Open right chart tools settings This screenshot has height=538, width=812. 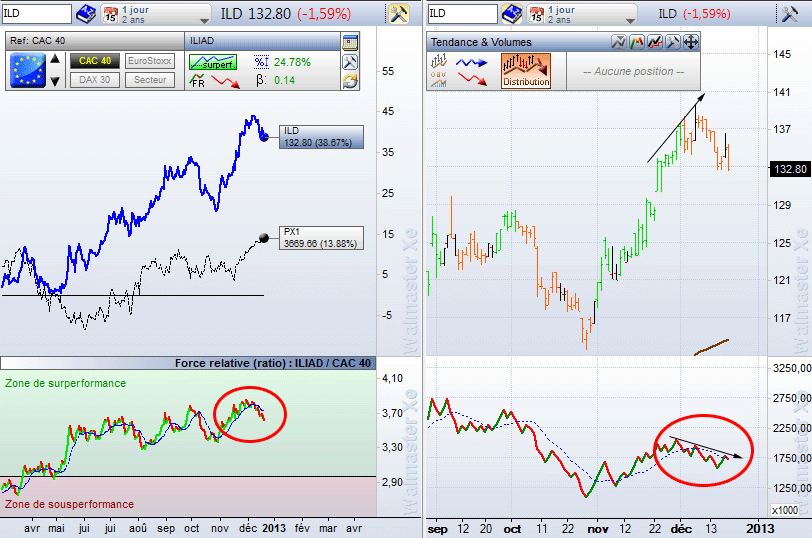click(790, 14)
